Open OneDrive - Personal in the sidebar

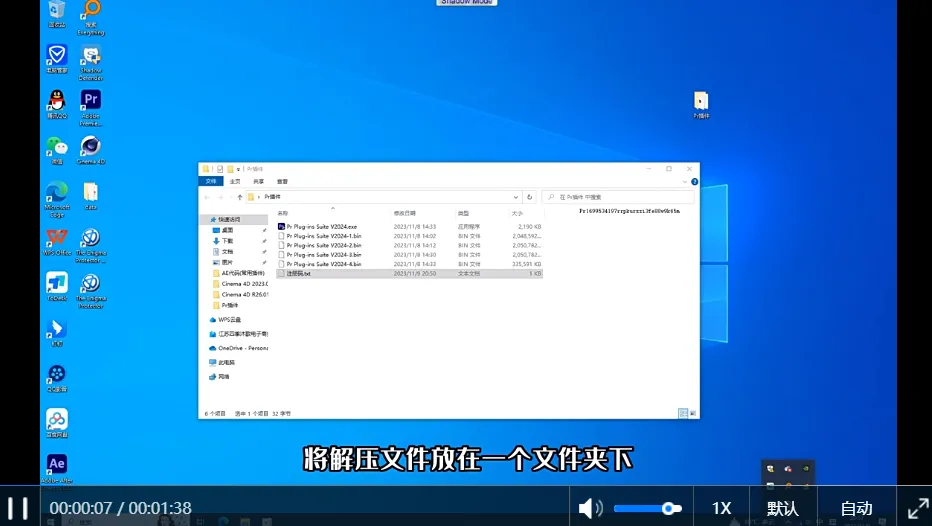point(243,348)
